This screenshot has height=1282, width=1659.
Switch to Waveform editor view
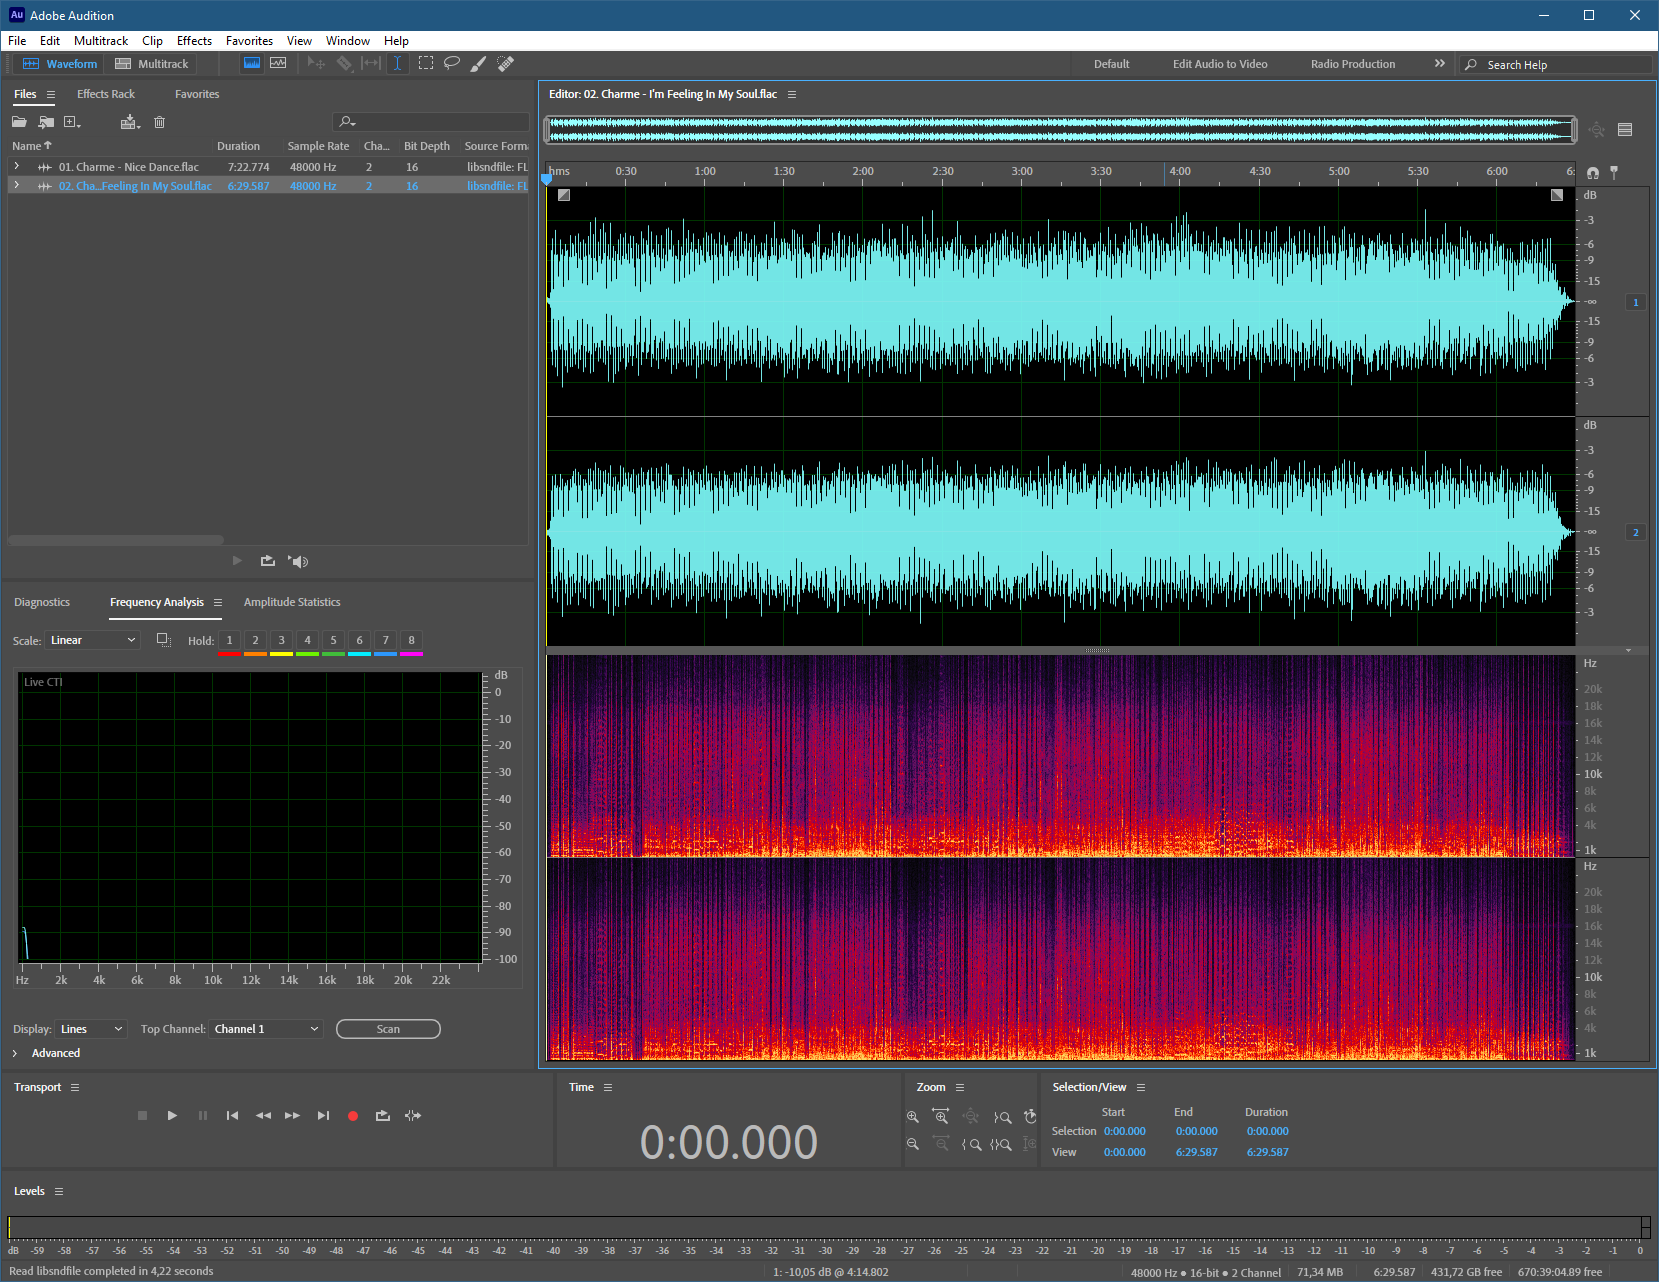(60, 64)
